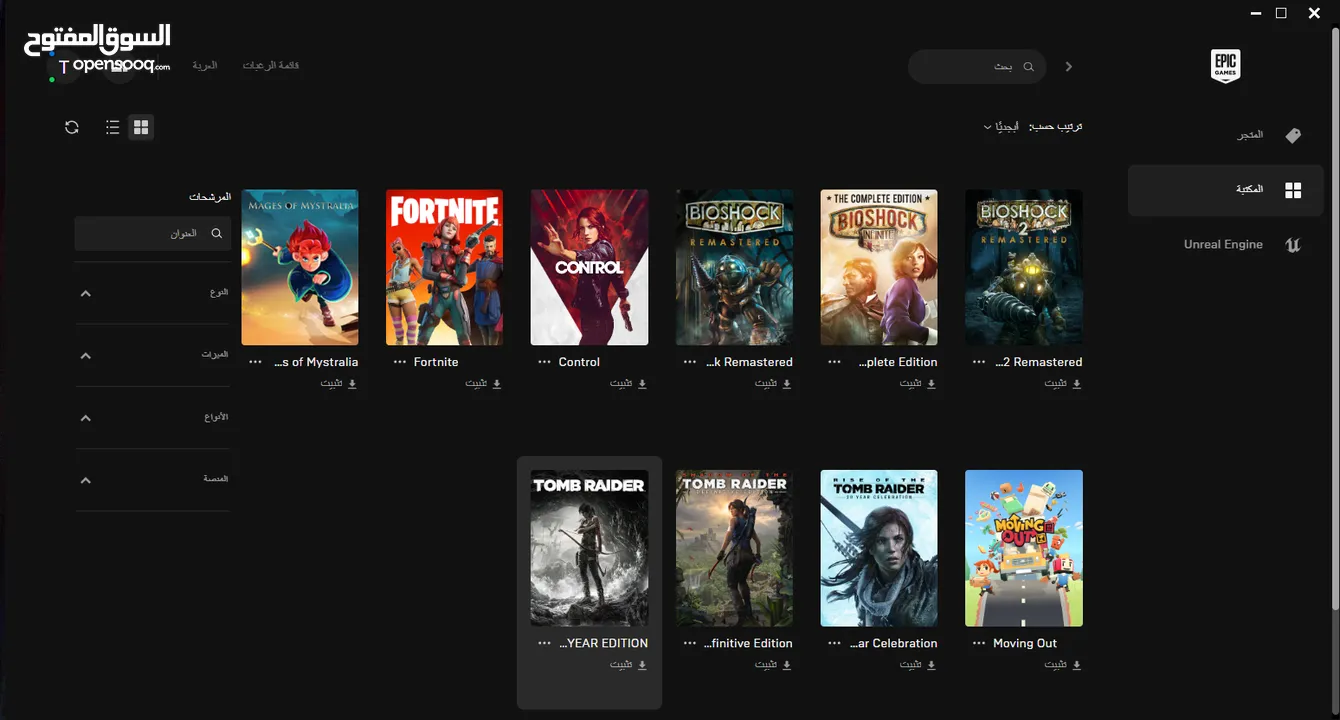
Task: Click the download icon under BioShock 2 Remastered
Action: pos(1077,383)
